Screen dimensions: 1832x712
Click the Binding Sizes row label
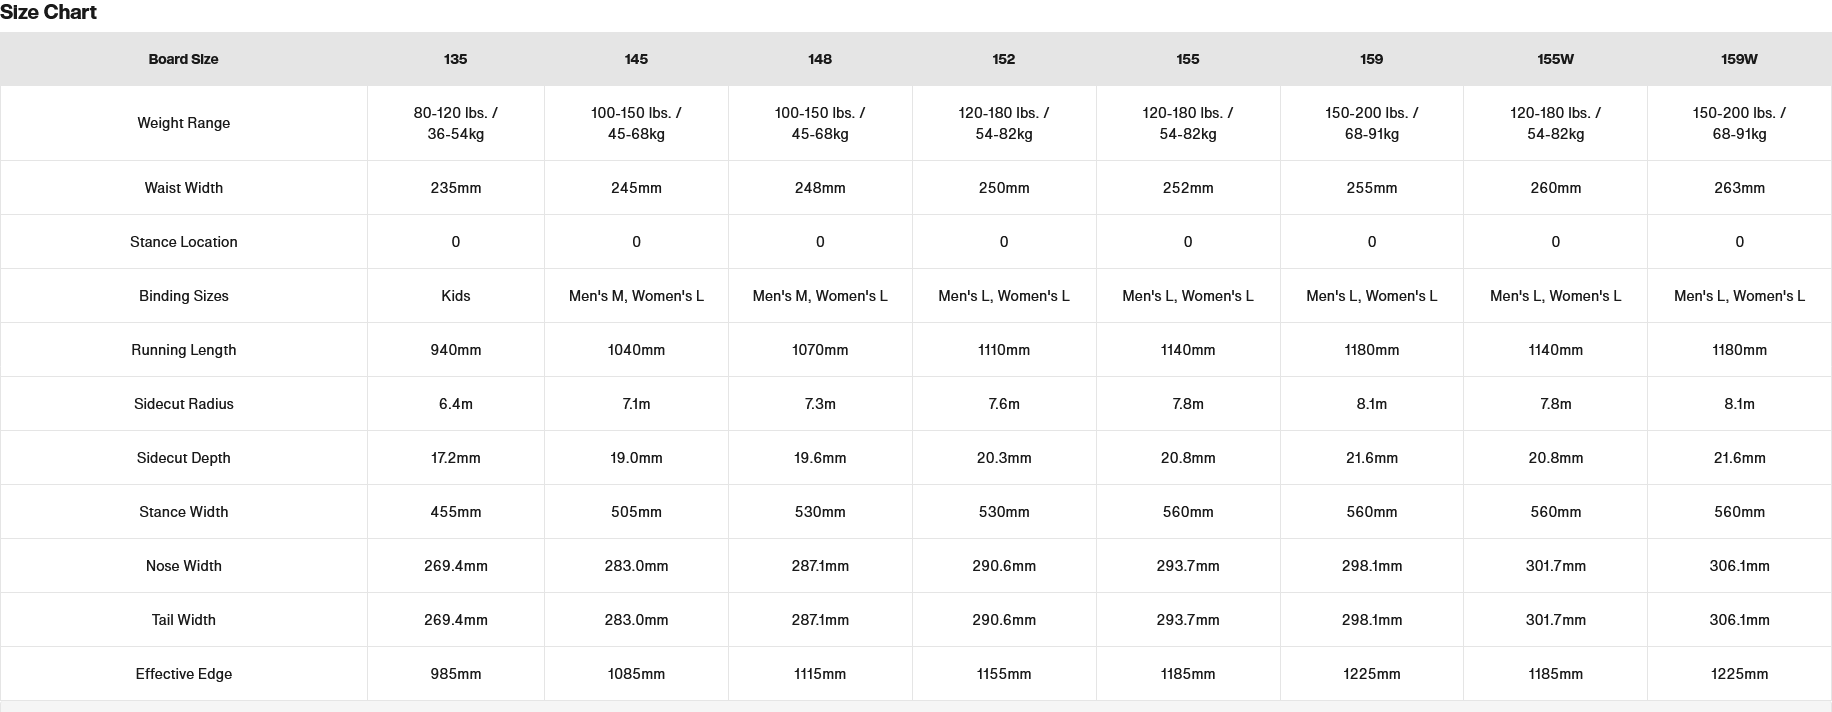[183, 296]
